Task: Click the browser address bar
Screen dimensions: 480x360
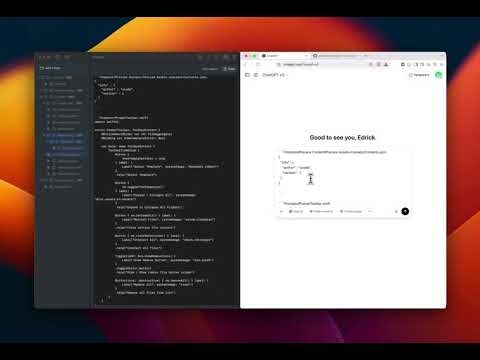Action: tap(320, 64)
